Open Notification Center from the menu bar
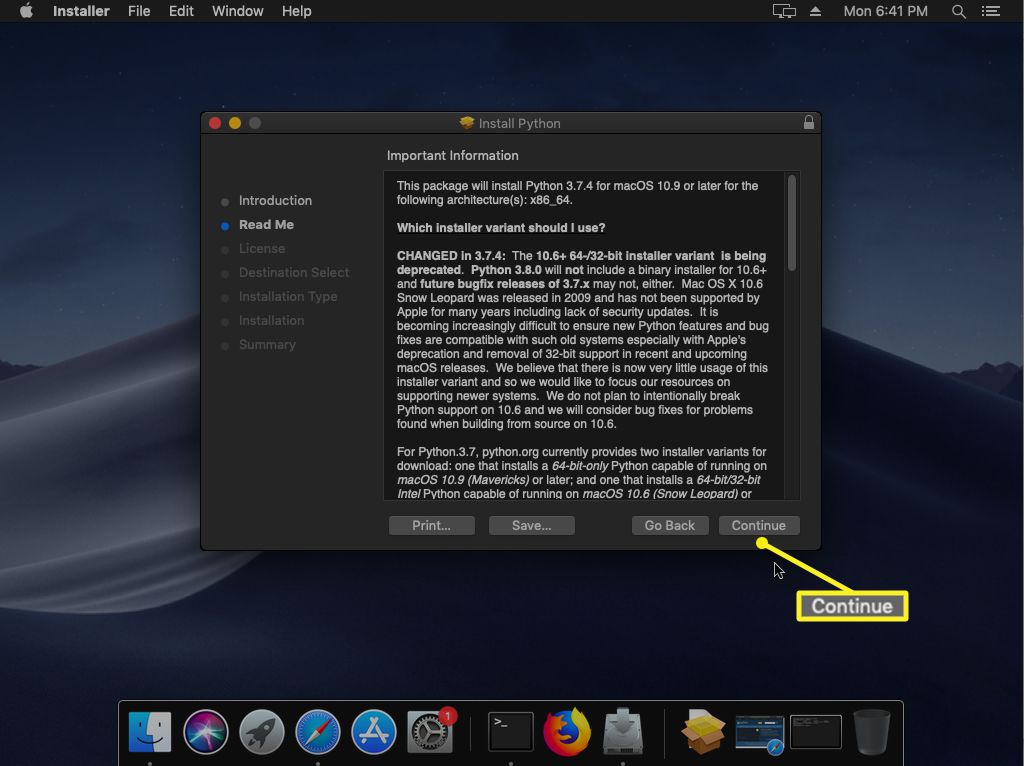Viewport: 1024px width, 766px height. [x=993, y=11]
